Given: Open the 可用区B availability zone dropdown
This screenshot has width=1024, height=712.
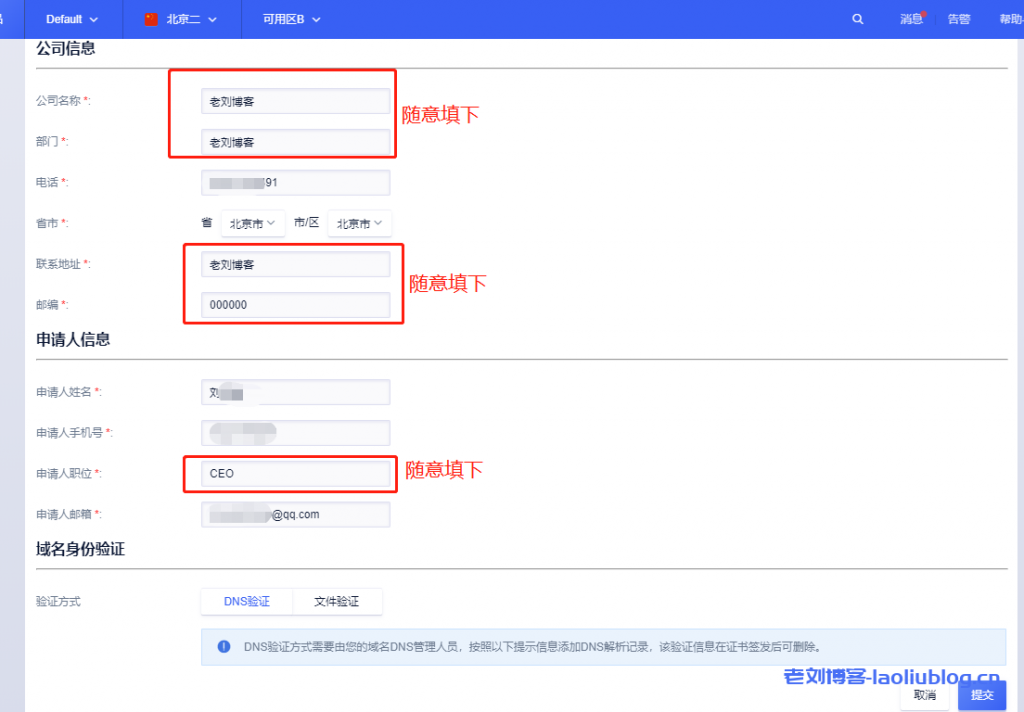Looking at the screenshot, I should pyautogui.click(x=290, y=19).
